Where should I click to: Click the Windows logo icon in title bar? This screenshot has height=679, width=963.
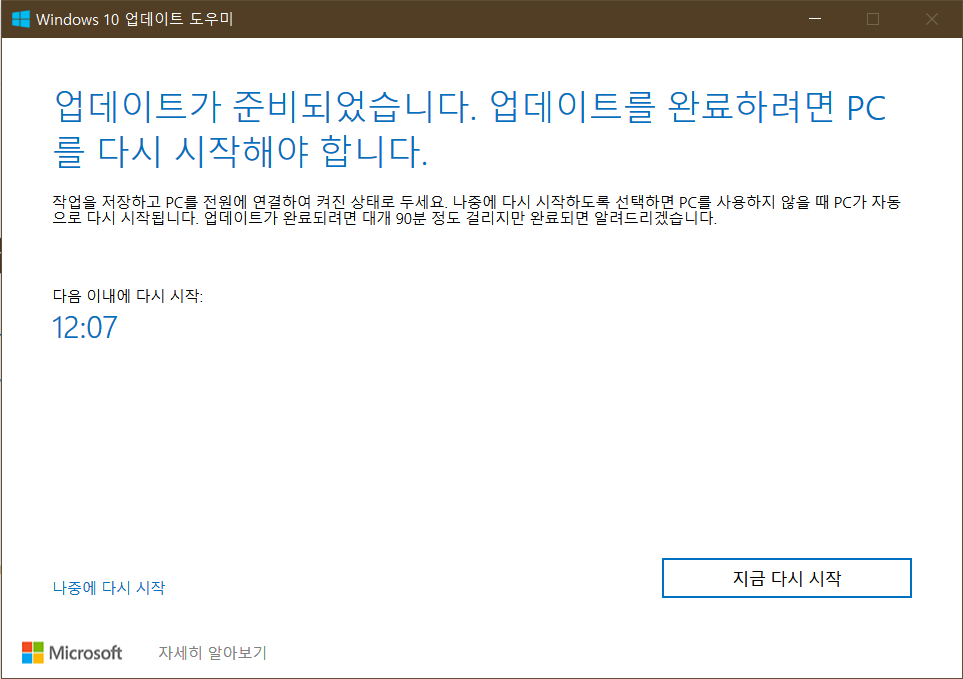(x=21, y=19)
